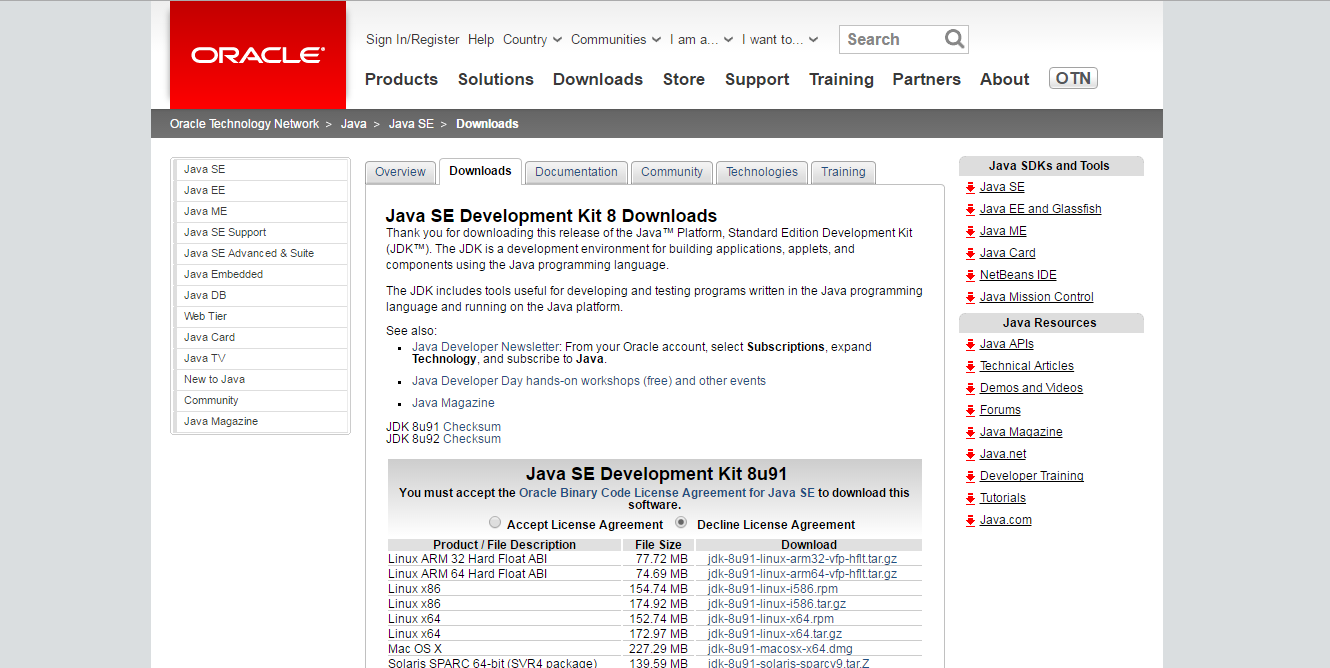Click red arrow beside Java EE and Glassfish
1330x668 pixels.
(970, 209)
